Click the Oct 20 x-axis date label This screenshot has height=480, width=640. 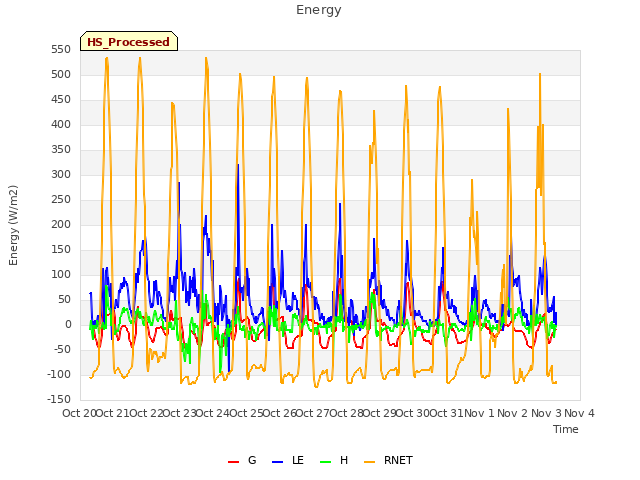point(79,413)
